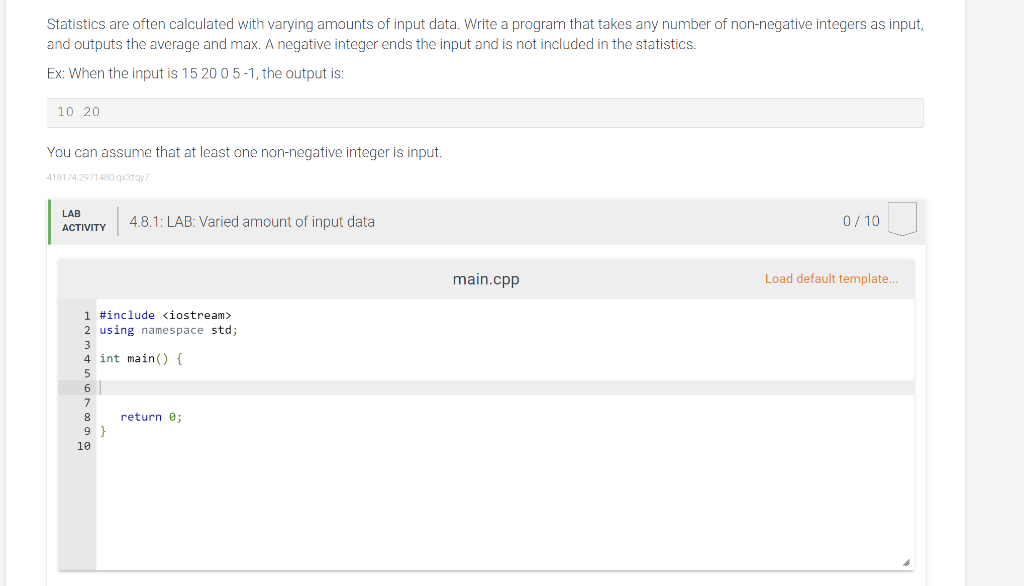
Task: Click the activity ID text 418174.2971480.qx3zqy7
Action: [98, 177]
